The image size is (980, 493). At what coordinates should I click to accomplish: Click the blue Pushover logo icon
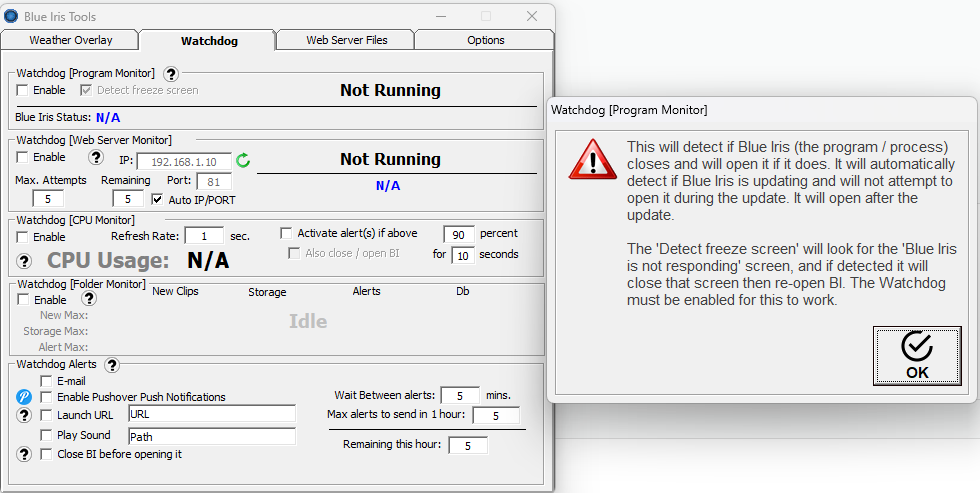click(x=25, y=397)
